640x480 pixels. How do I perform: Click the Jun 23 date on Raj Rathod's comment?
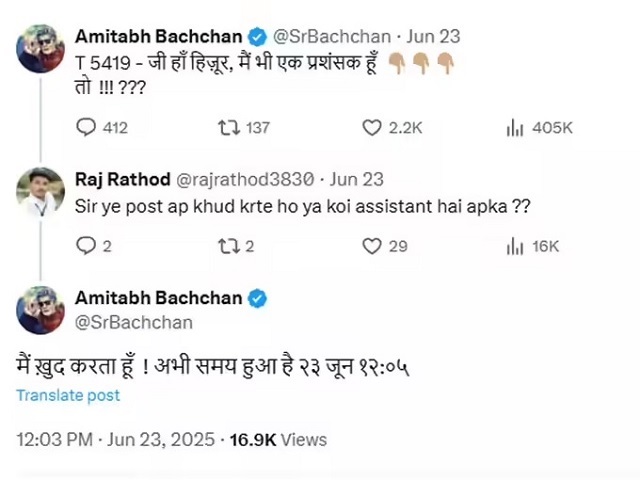point(357,180)
